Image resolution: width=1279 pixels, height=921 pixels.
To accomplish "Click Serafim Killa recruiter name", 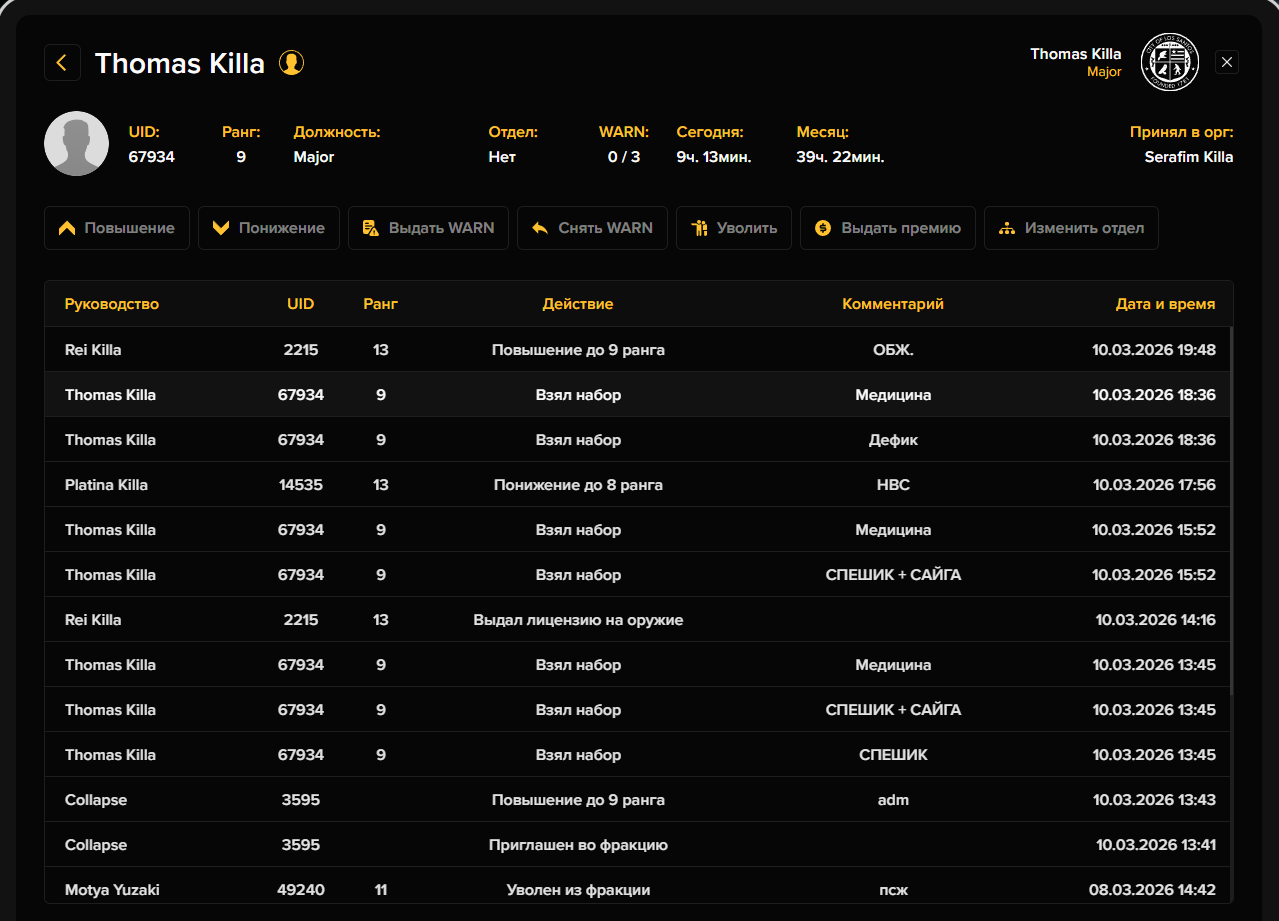I will click(1188, 157).
